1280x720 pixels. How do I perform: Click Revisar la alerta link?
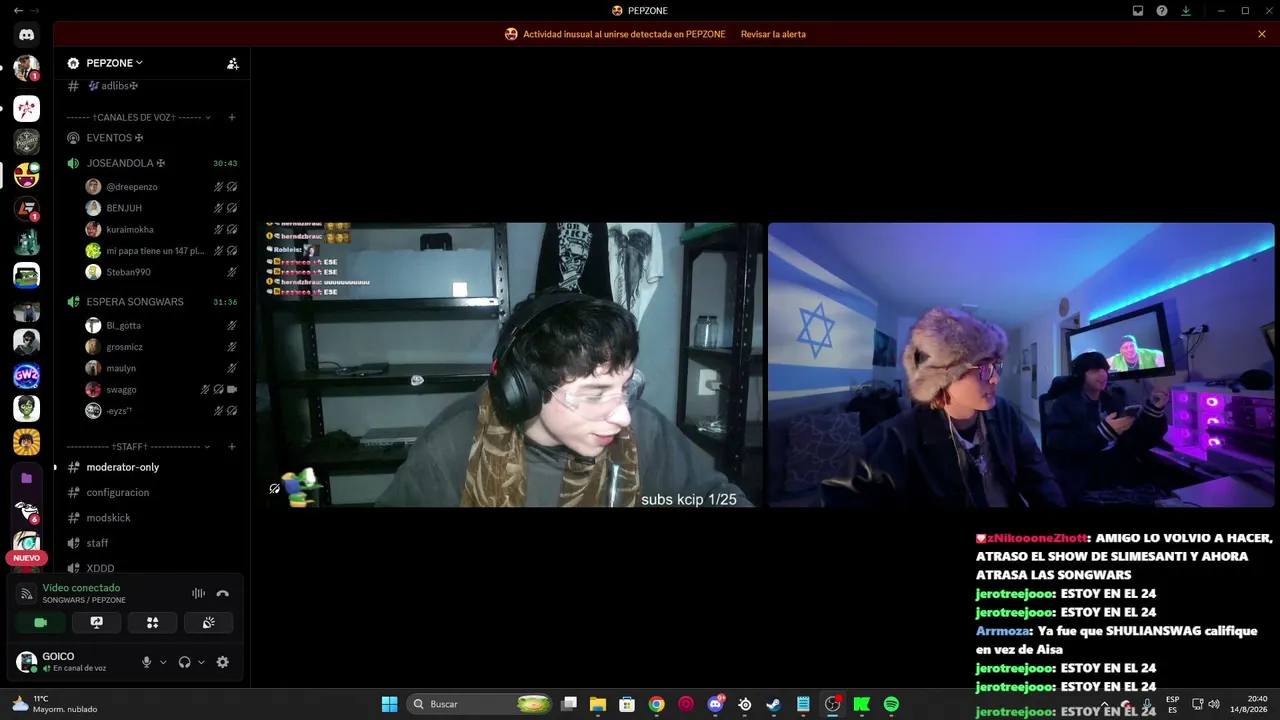tap(773, 34)
